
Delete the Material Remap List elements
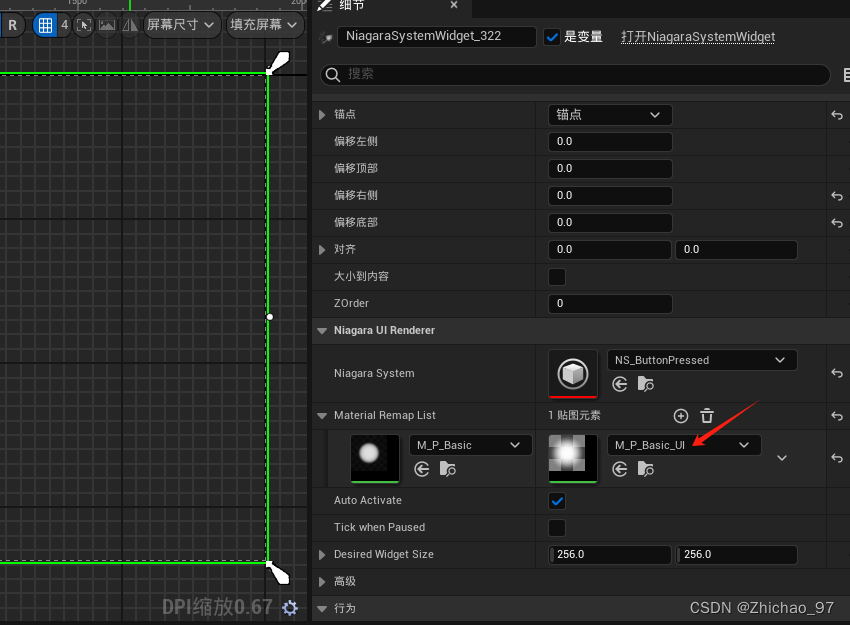coord(706,416)
